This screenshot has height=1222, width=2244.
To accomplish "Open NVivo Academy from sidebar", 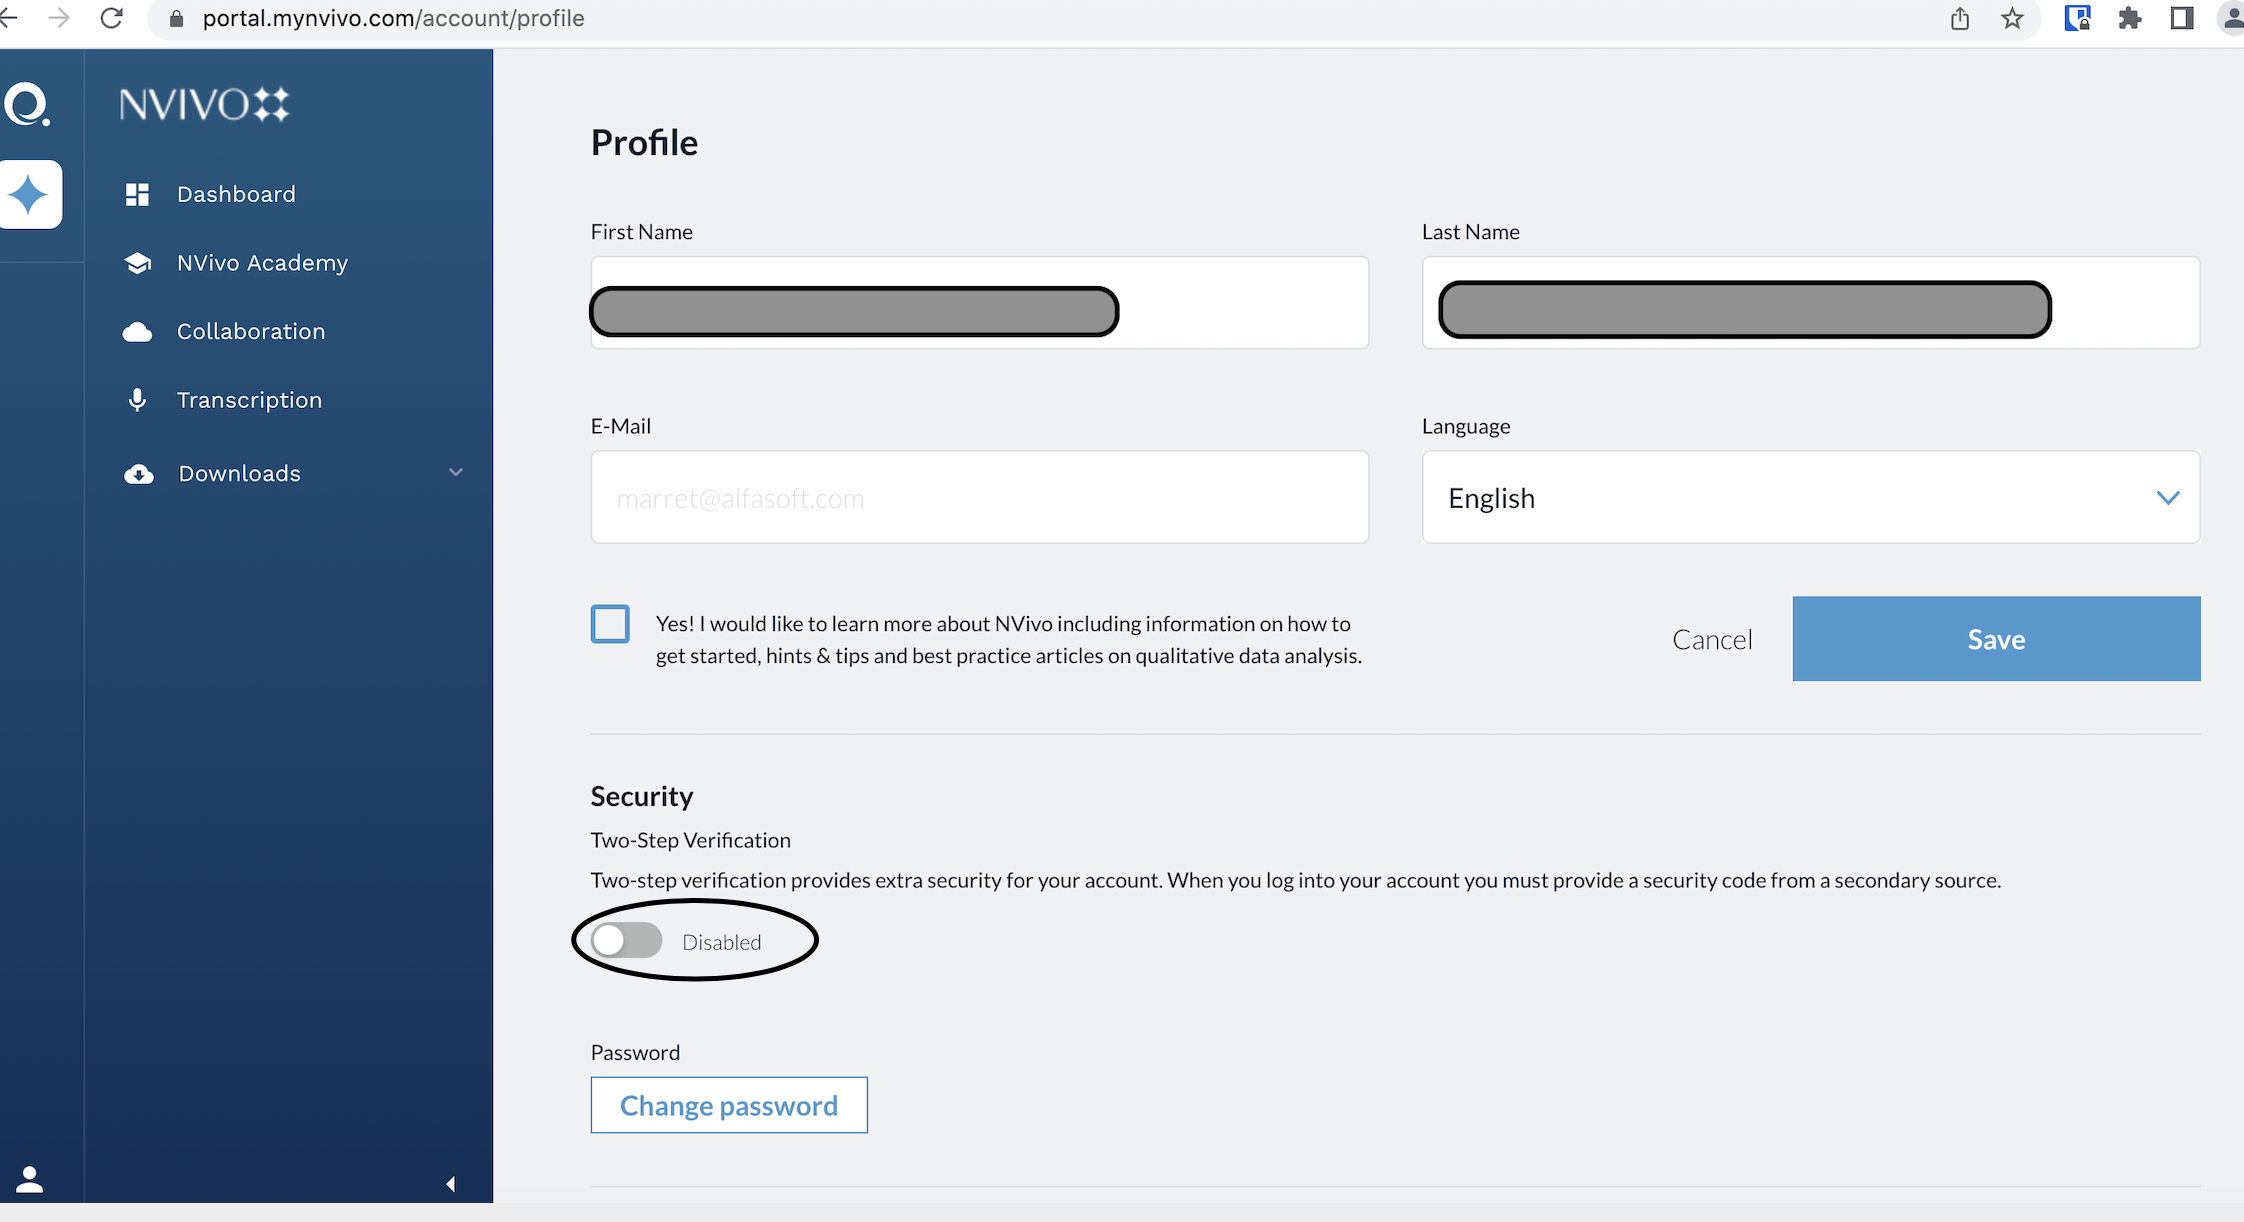I will [262, 263].
